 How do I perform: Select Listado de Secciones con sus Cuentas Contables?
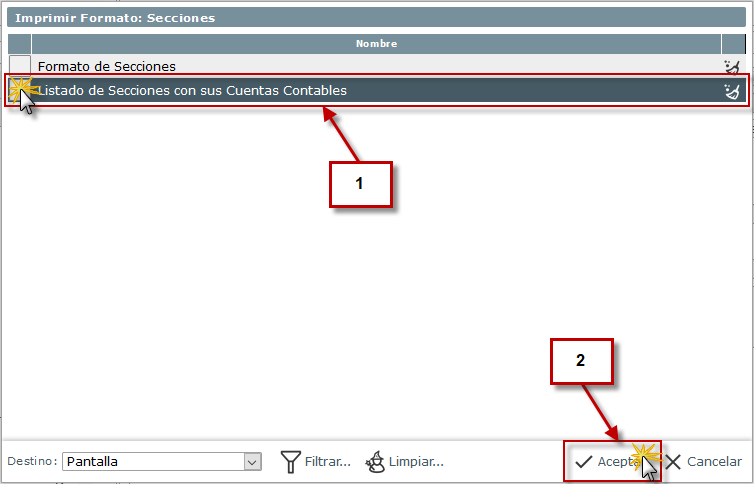(x=192, y=90)
